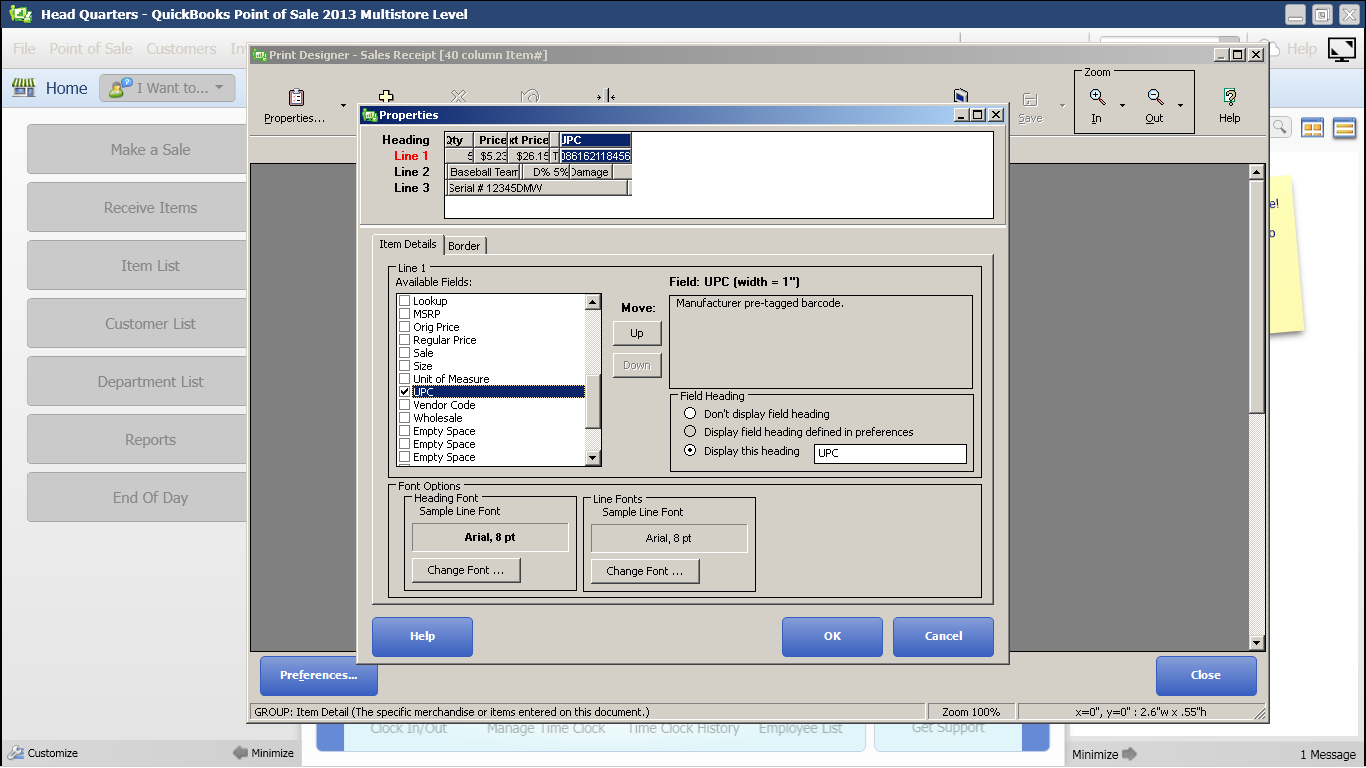Click the right Minimize arrow
The width and height of the screenshot is (1366, 768).
coord(1130,753)
